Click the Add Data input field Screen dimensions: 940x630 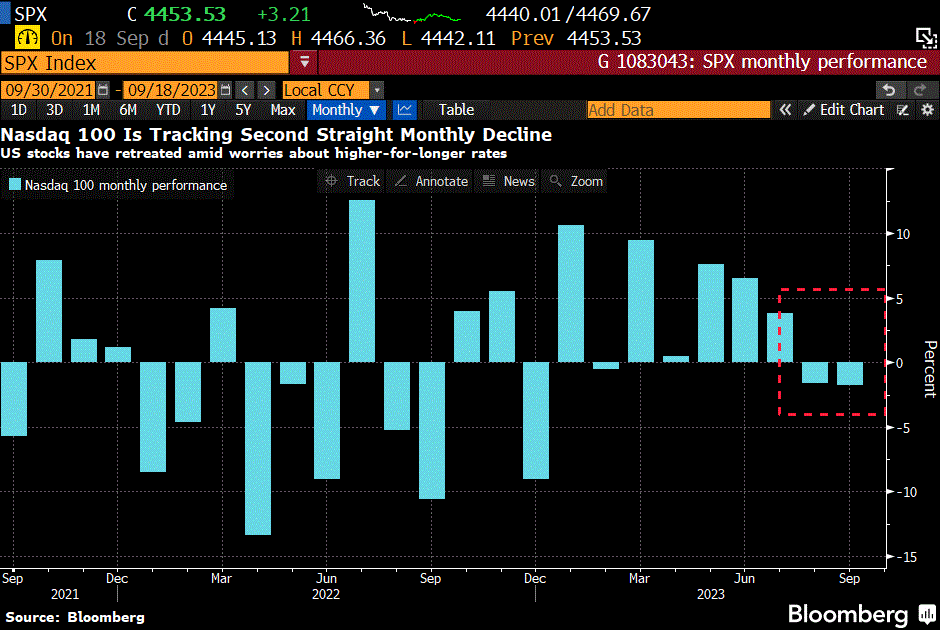678,110
